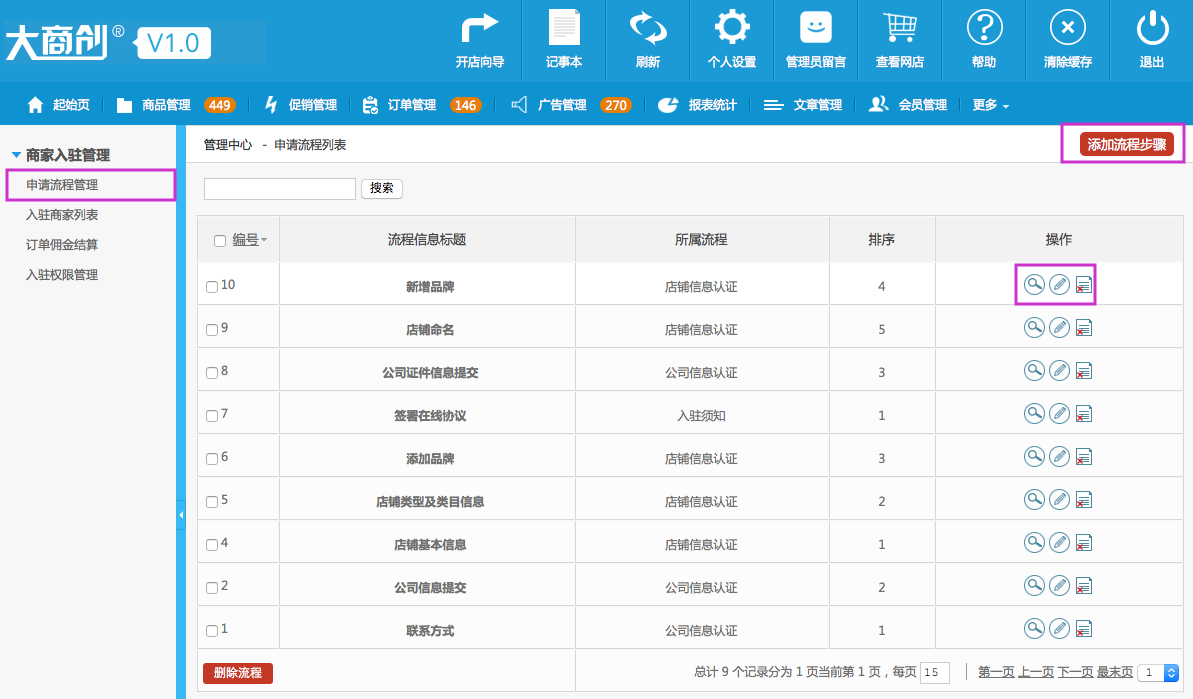
Task: Open the 会员管理 menu
Action: tap(908, 105)
